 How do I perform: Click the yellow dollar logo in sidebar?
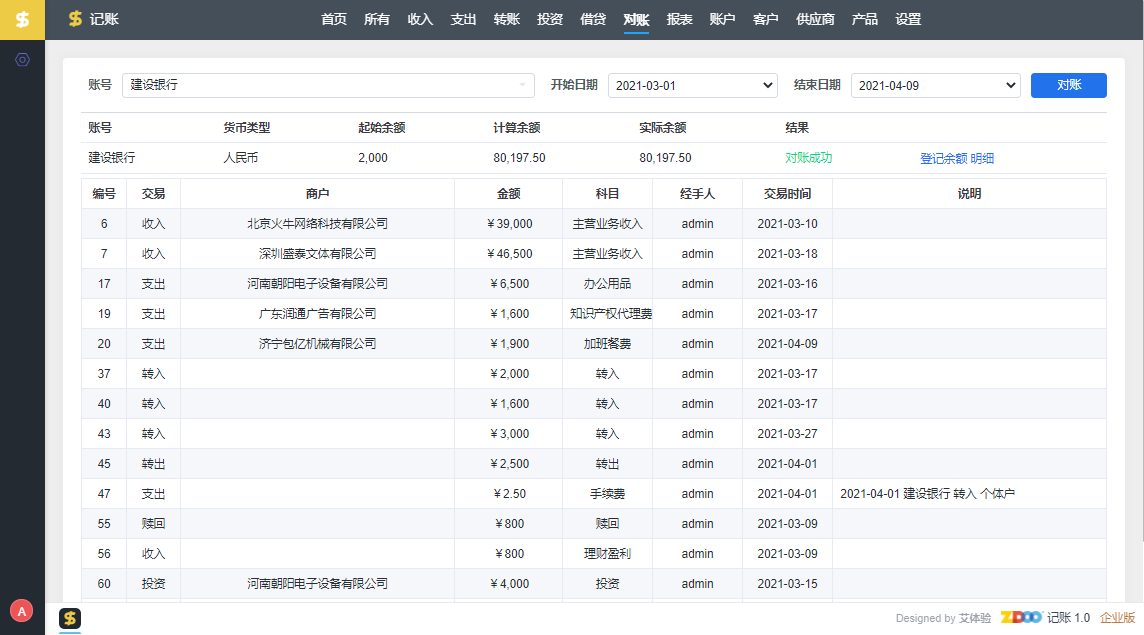[22, 20]
